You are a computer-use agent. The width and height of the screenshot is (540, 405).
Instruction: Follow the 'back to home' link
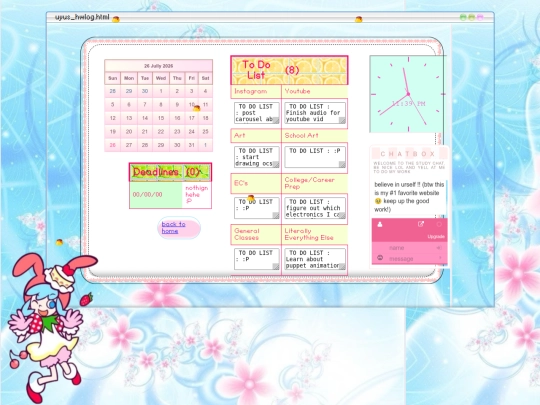tap(174, 227)
